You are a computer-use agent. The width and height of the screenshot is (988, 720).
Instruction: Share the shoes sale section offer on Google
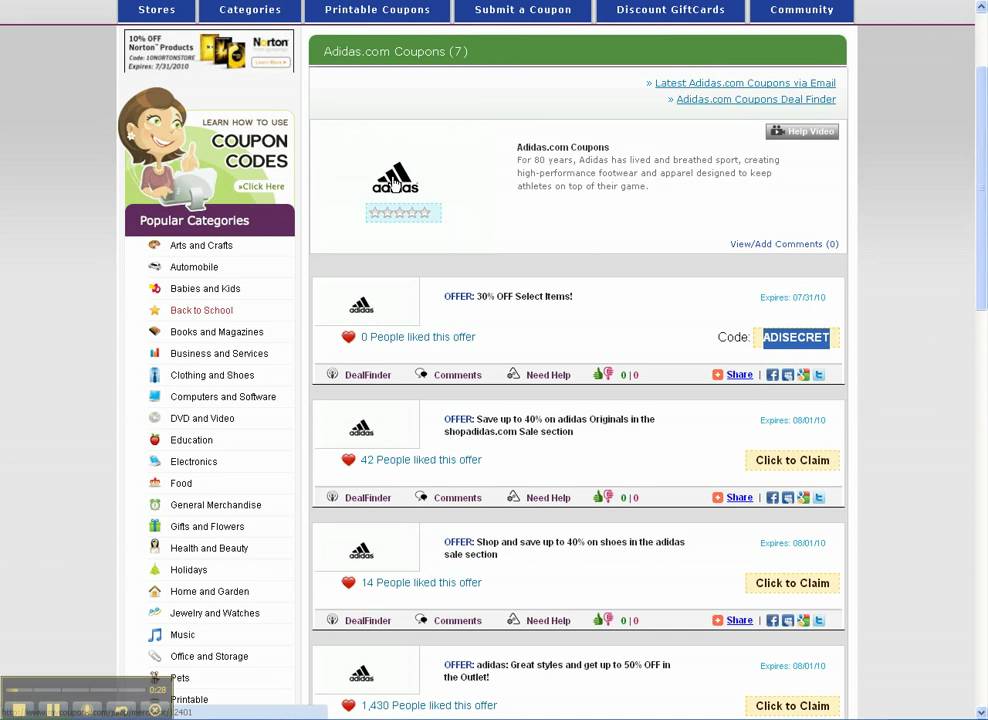click(x=803, y=620)
